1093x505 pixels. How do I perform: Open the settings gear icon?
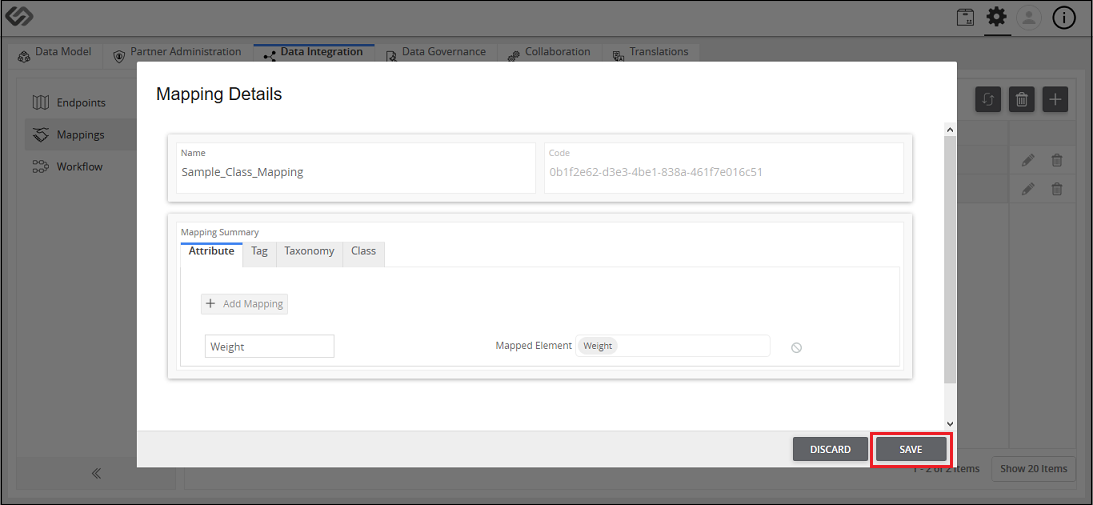[996, 17]
